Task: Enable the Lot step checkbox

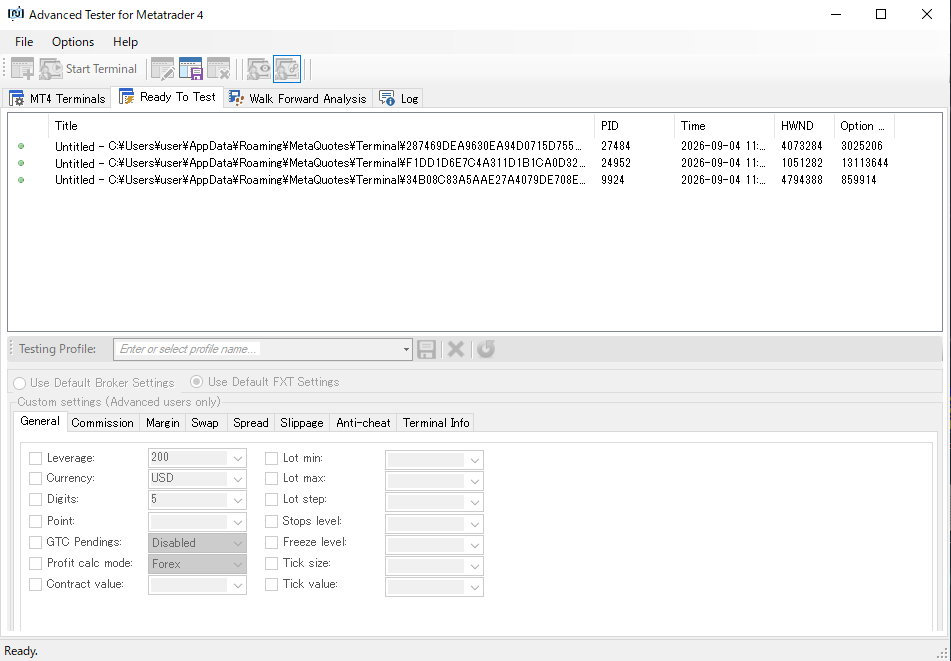Action: 272,500
